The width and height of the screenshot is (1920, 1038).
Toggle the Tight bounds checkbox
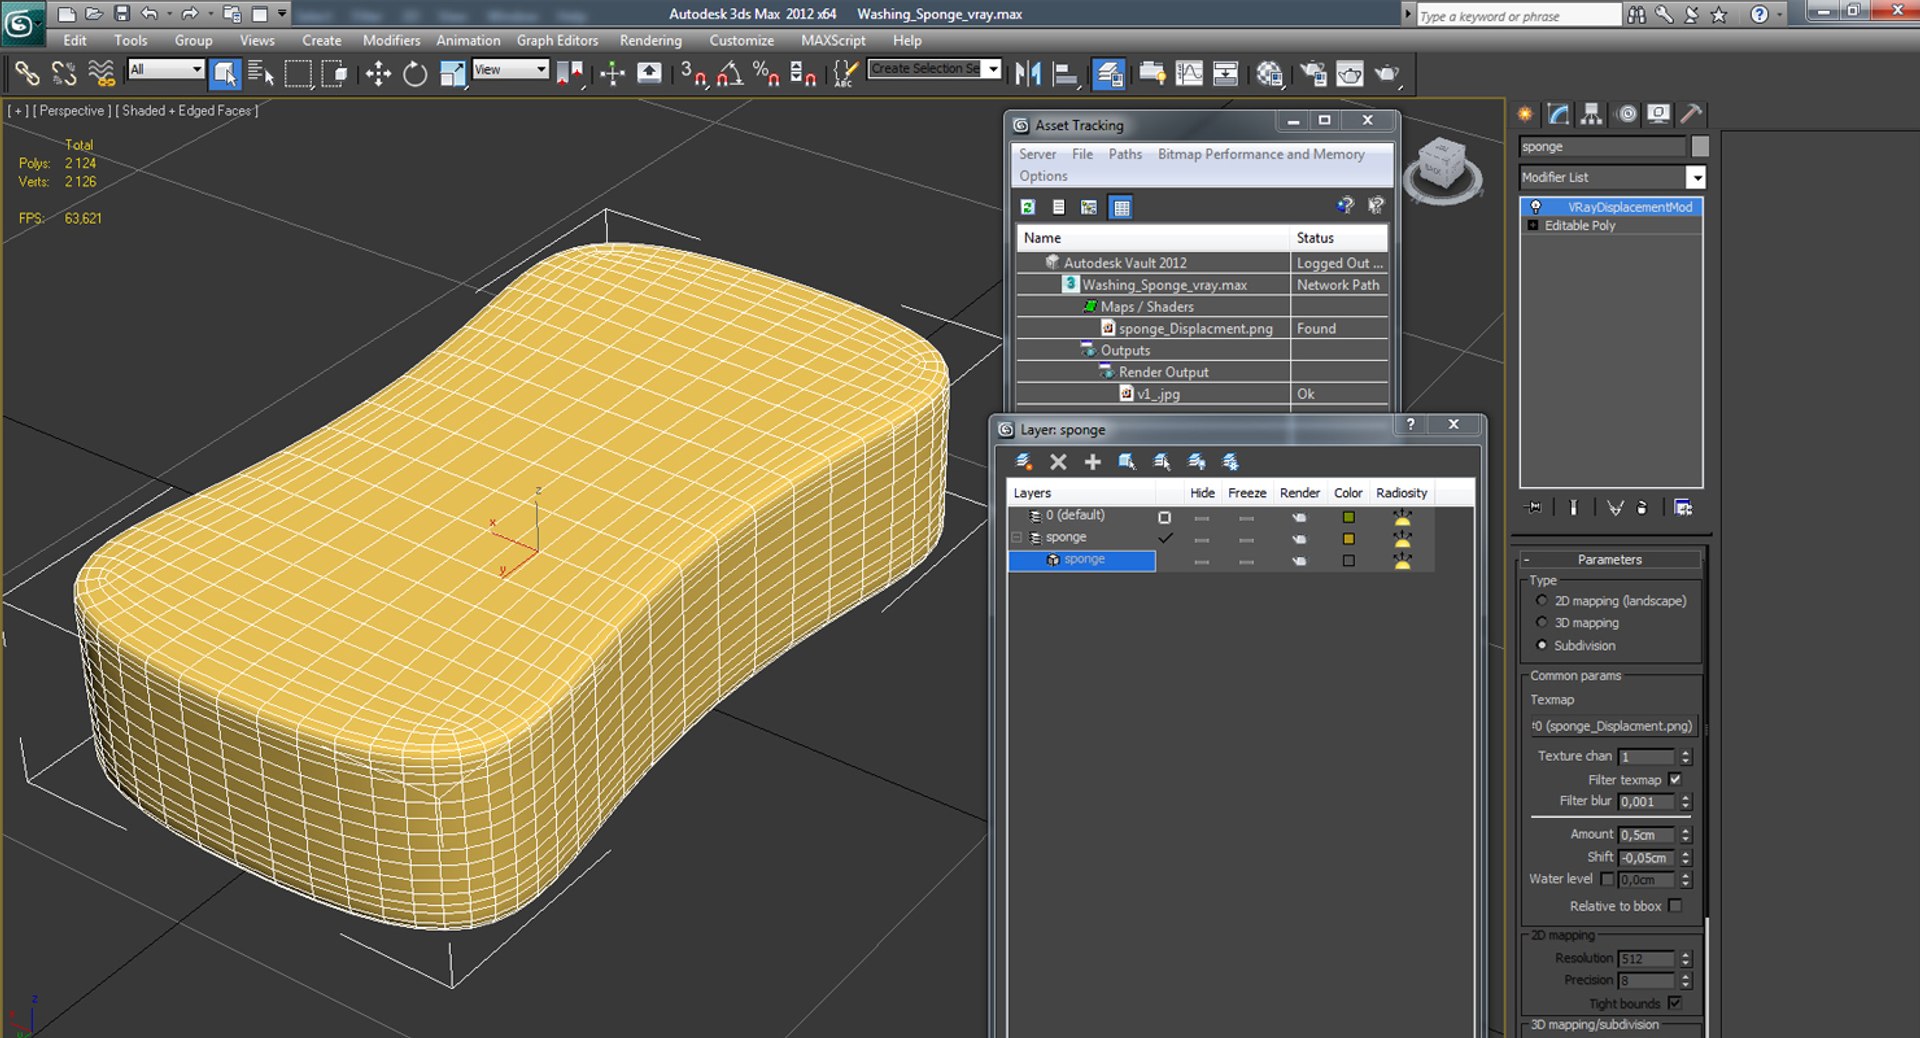[x=1675, y=1003]
